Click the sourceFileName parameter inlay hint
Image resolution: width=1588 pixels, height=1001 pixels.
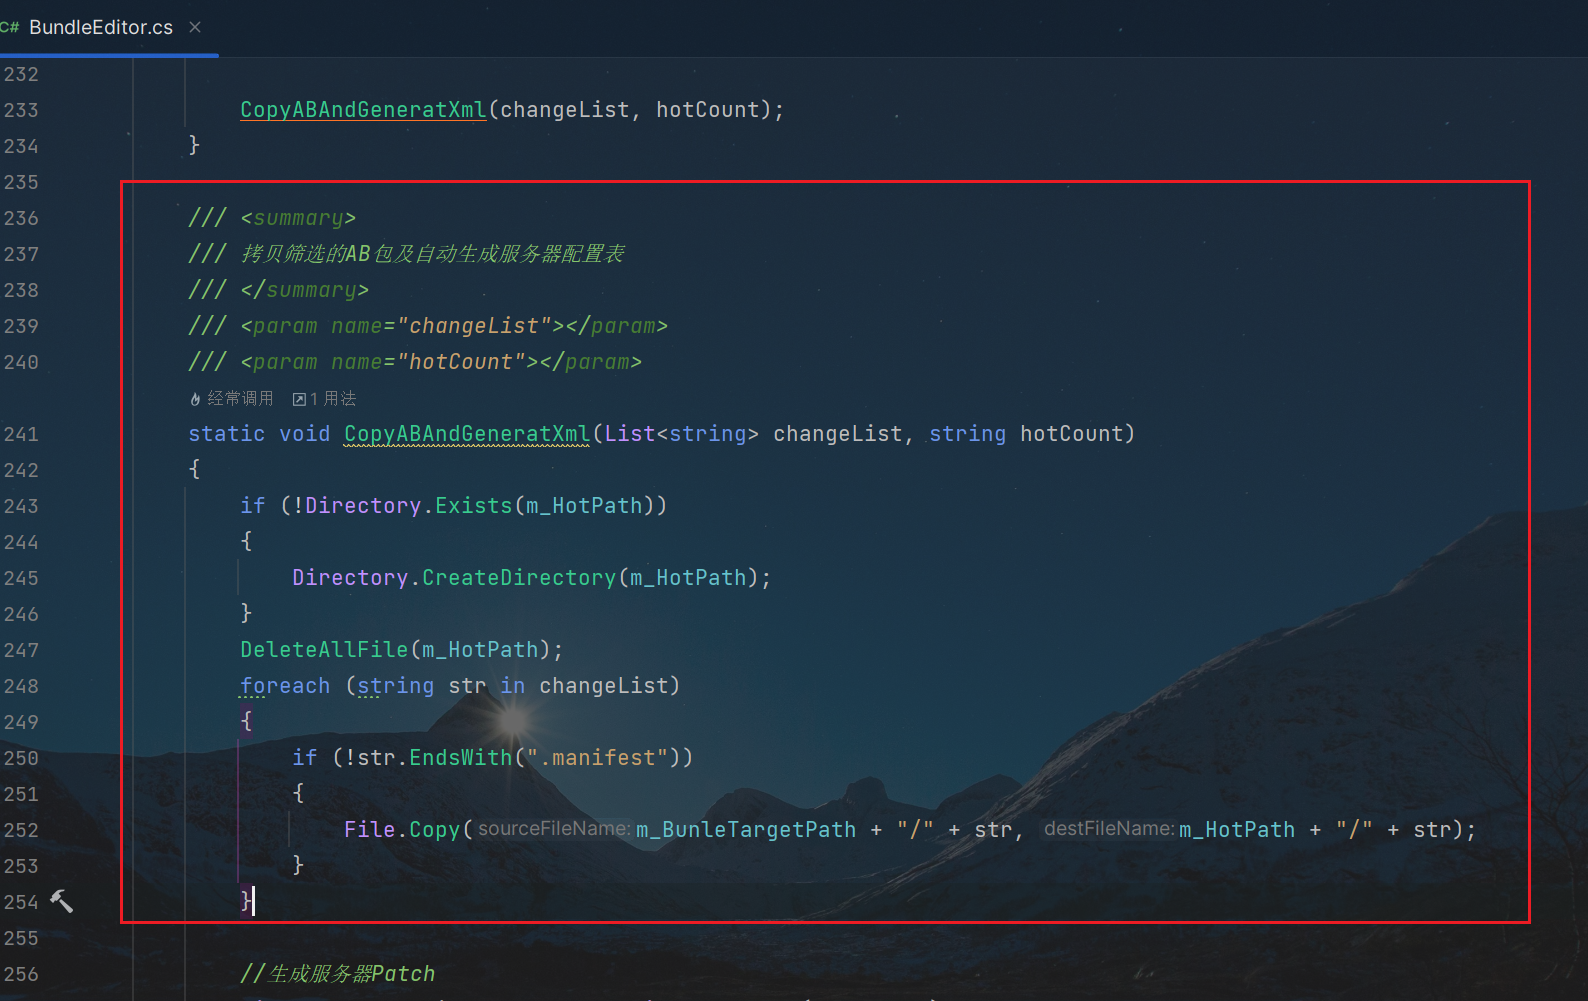click(x=554, y=829)
